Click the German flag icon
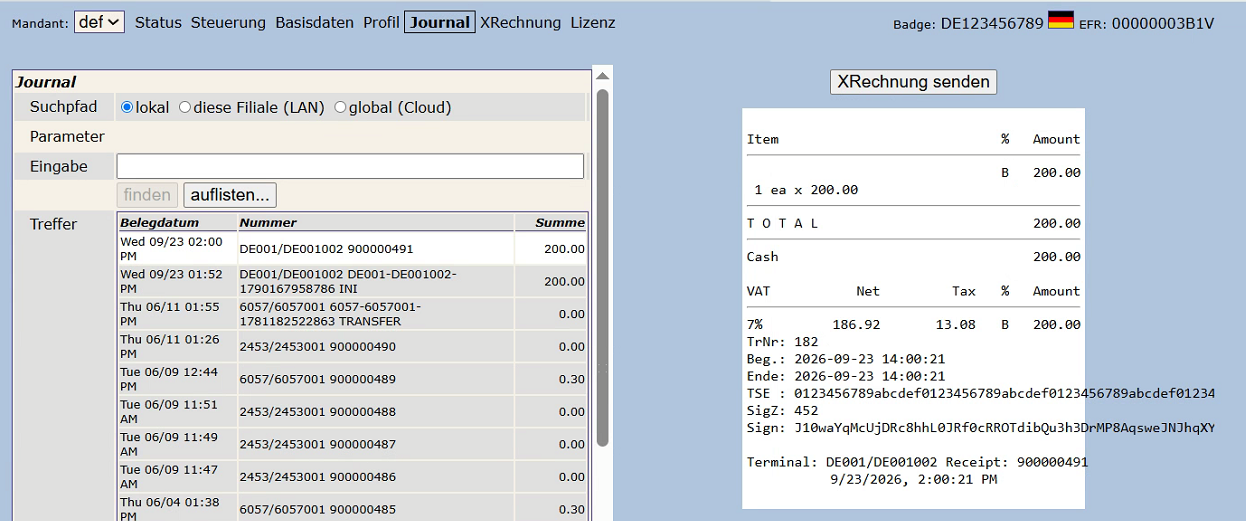This screenshot has width=1246, height=521. [1061, 20]
